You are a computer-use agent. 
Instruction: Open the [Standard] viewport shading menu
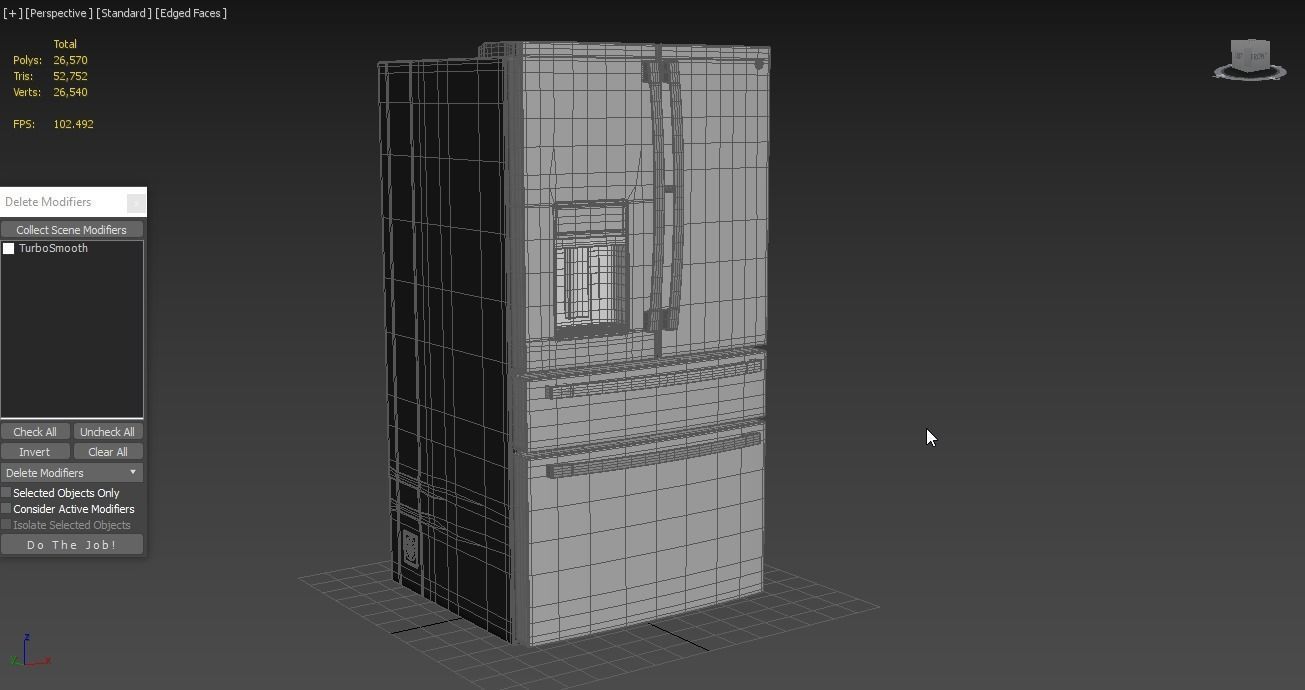click(123, 13)
